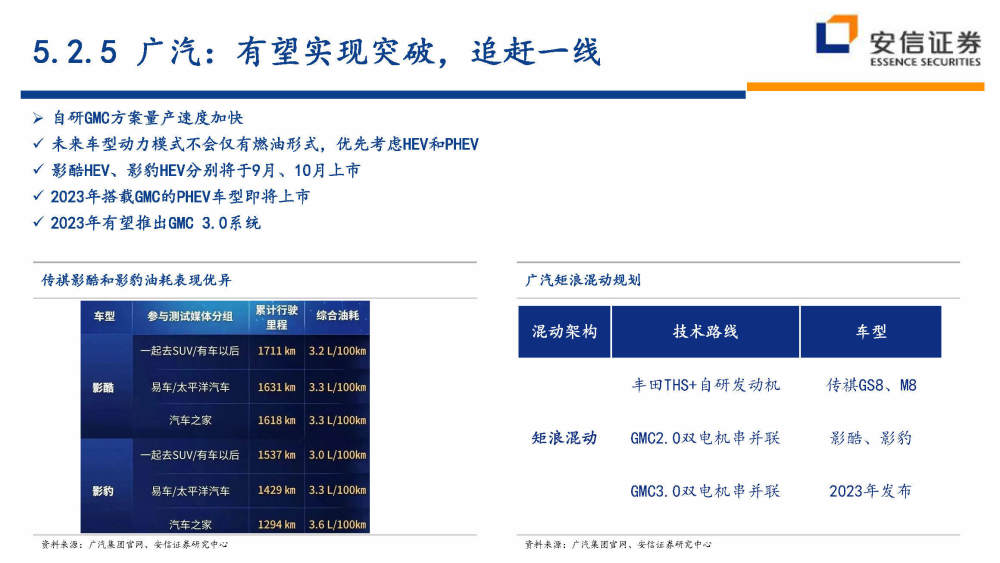Select the line about HEV和PHEV priority
1000x563 pixels.
click(x=265, y=144)
